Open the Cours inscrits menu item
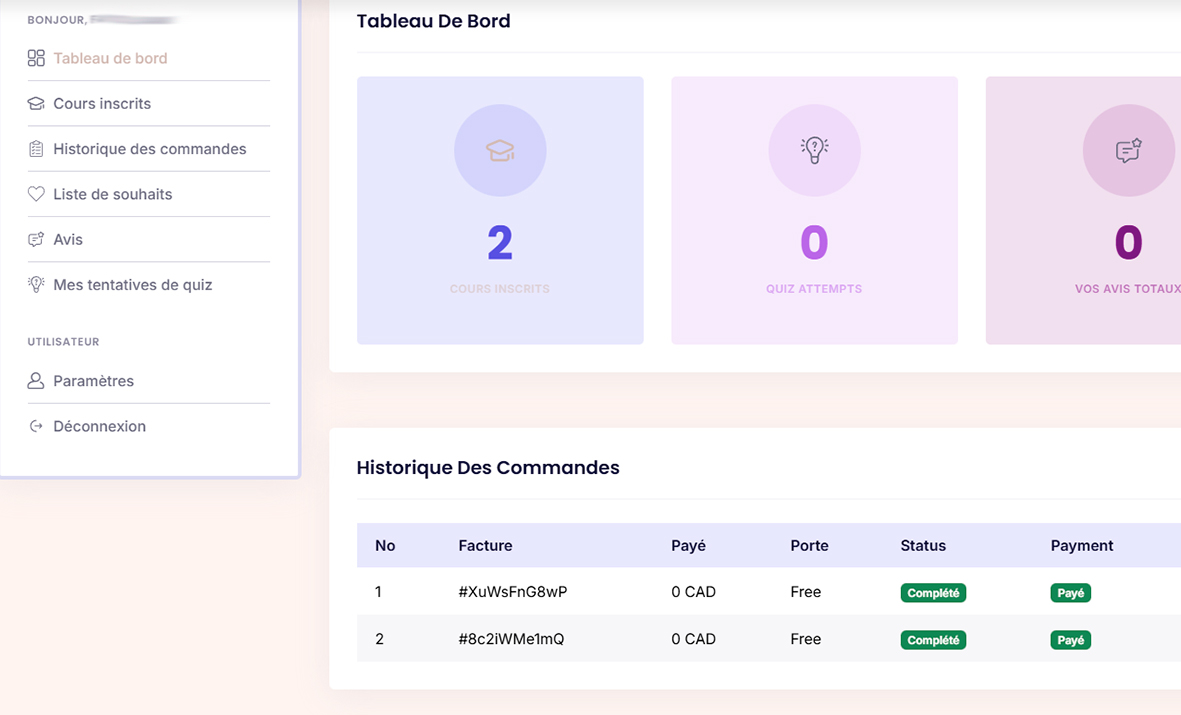This screenshot has width=1181, height=715. coord(102,104)
